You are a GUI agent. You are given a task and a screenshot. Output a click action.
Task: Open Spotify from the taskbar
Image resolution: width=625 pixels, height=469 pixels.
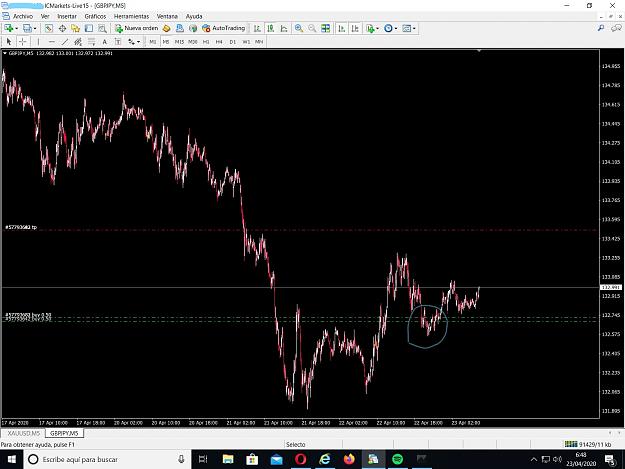click(397, 459)
